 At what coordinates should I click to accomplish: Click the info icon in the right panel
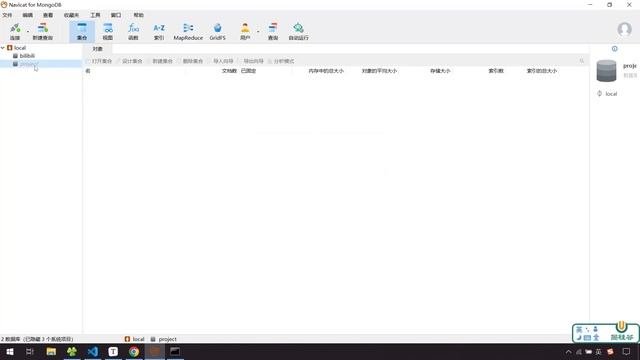click(x=614, y=49)
